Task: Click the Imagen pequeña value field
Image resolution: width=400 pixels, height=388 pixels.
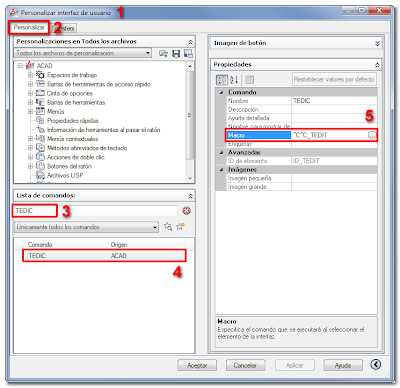Action: (334, 178)
